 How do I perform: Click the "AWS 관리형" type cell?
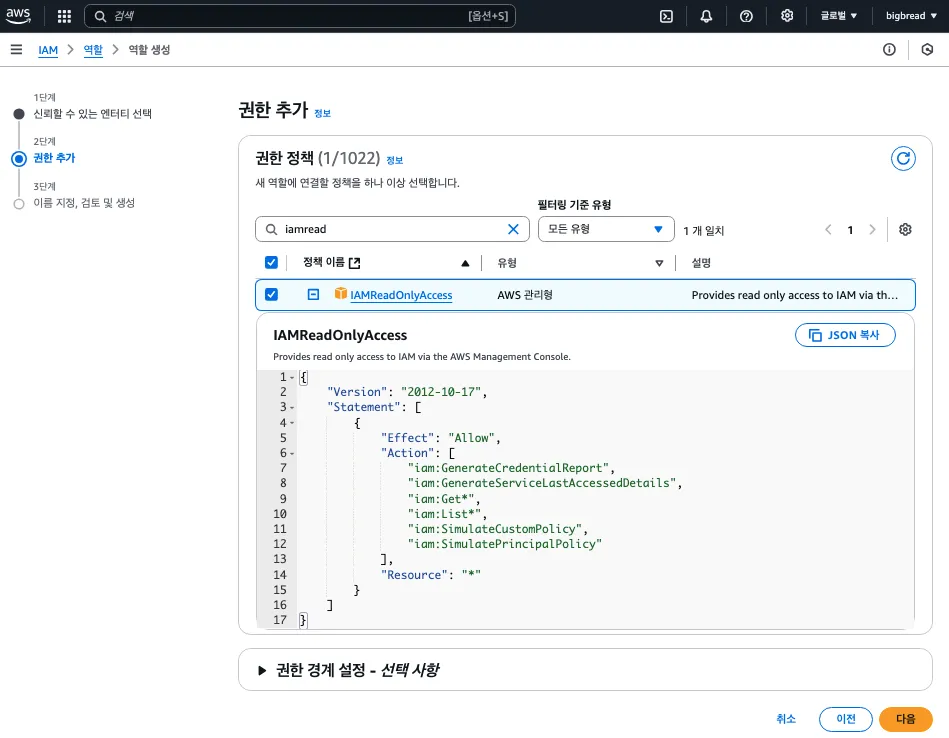[525, 295]
